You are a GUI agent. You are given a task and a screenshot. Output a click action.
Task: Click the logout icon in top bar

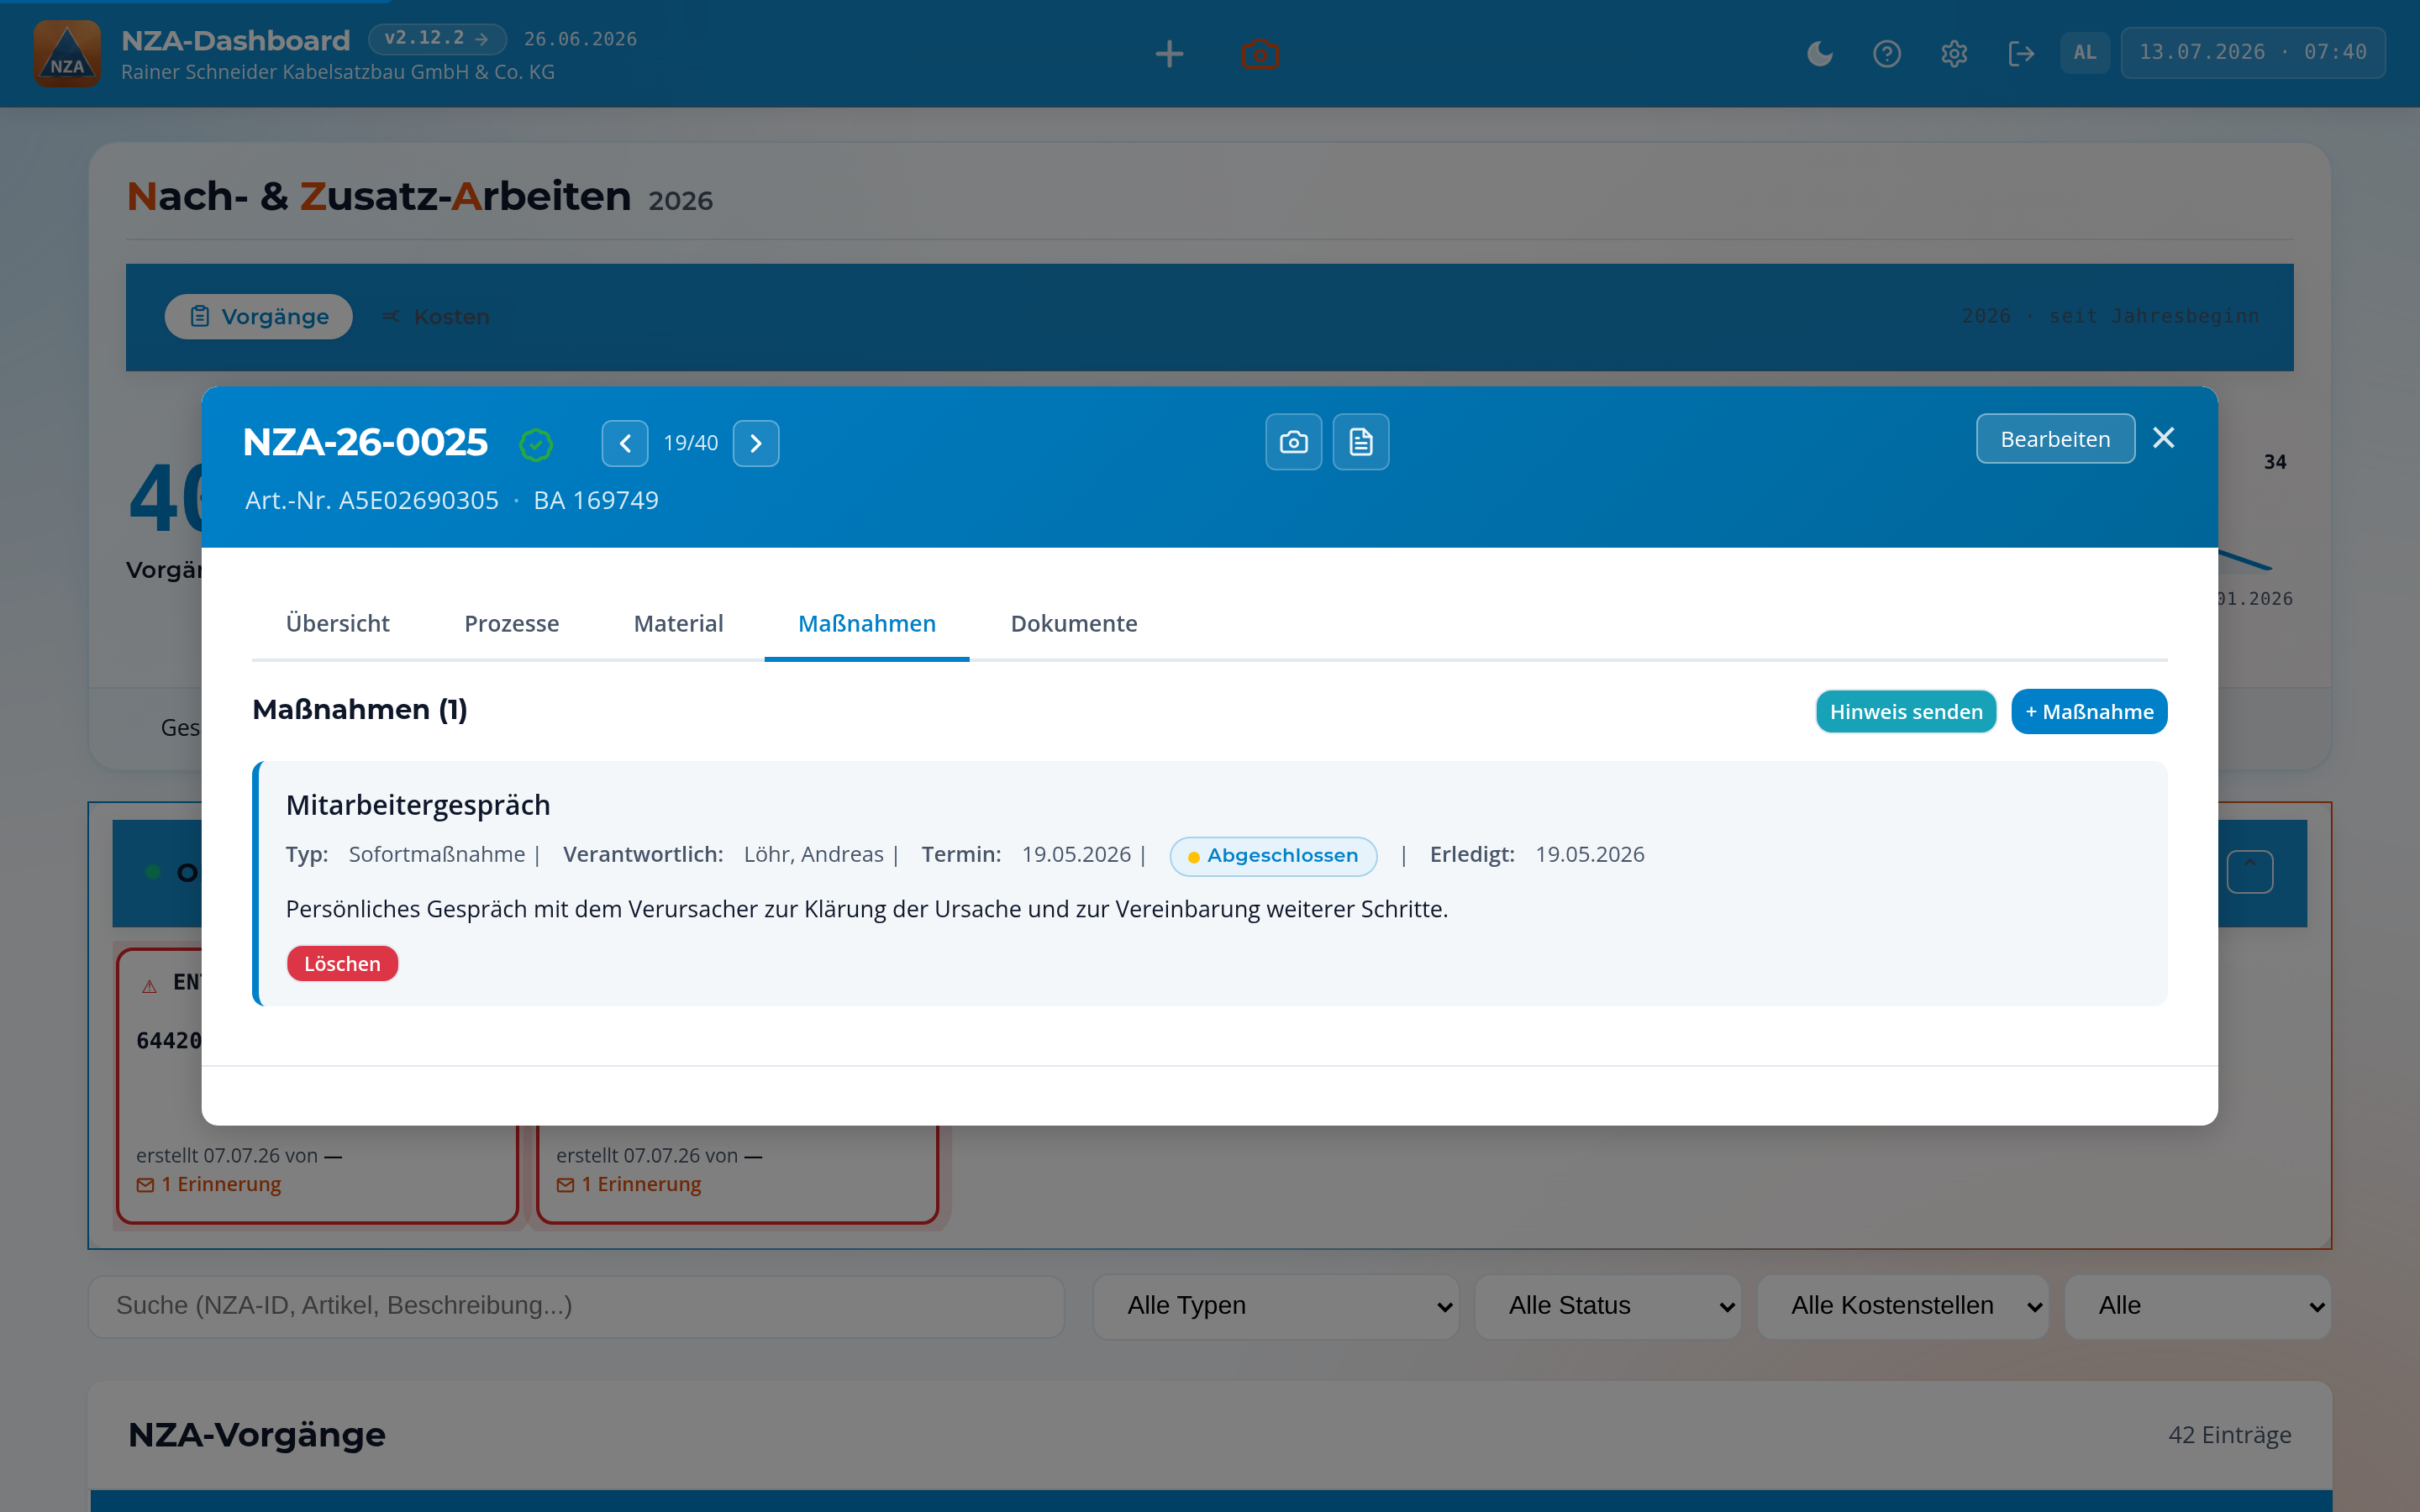(2021, 53)
